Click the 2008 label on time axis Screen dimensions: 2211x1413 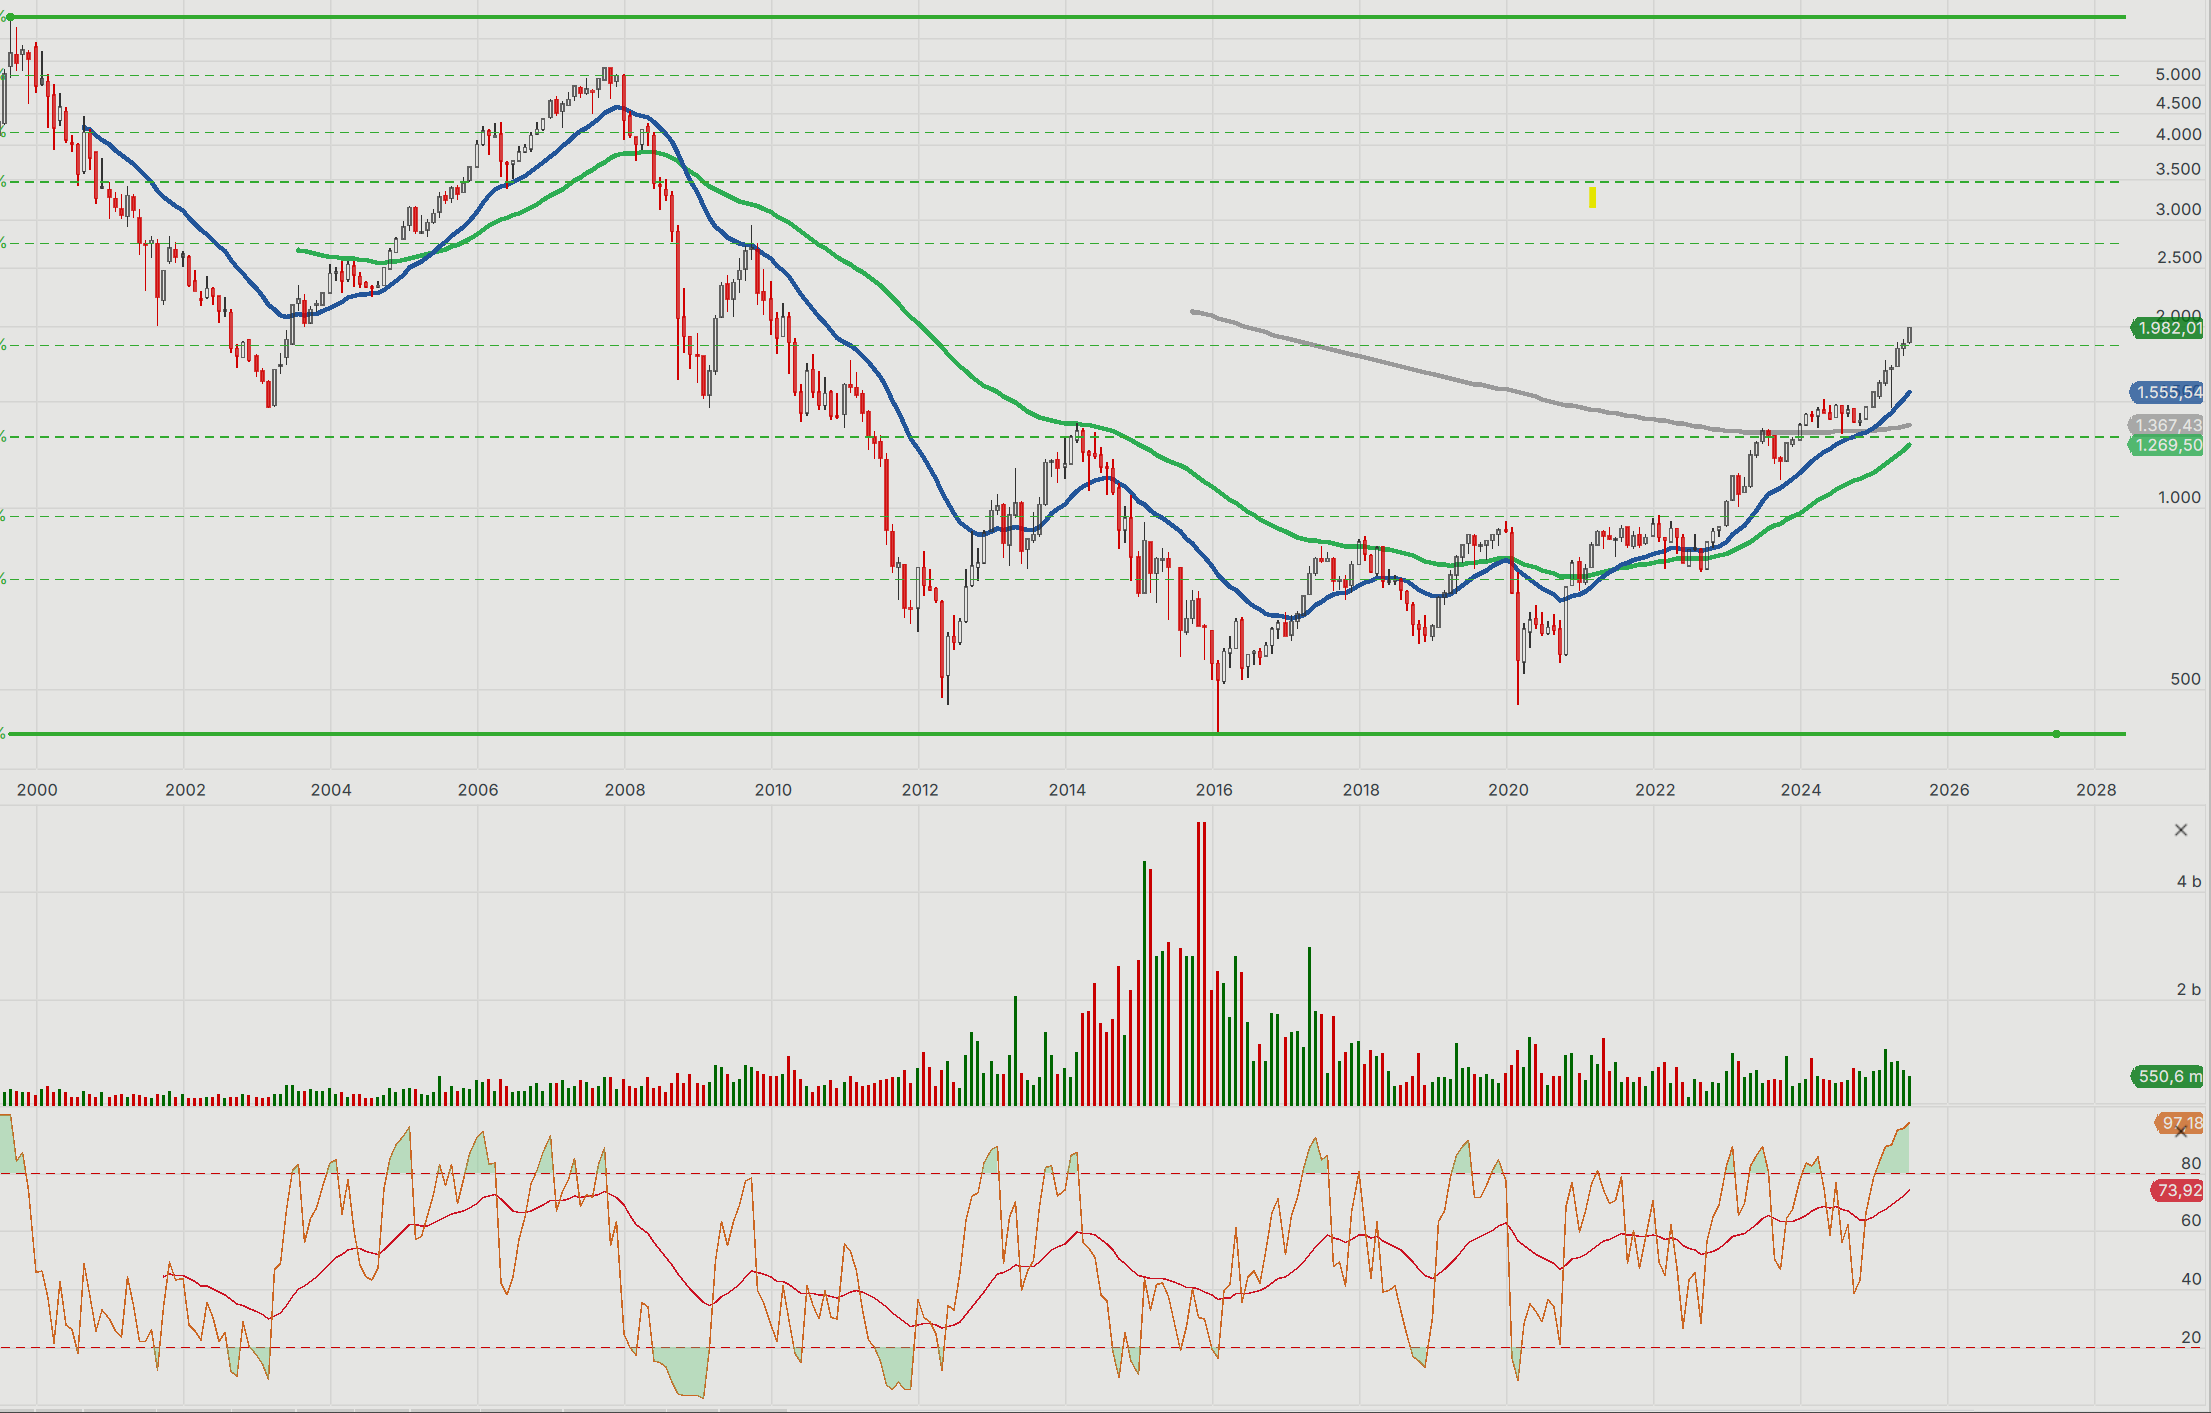coord(625,790)
